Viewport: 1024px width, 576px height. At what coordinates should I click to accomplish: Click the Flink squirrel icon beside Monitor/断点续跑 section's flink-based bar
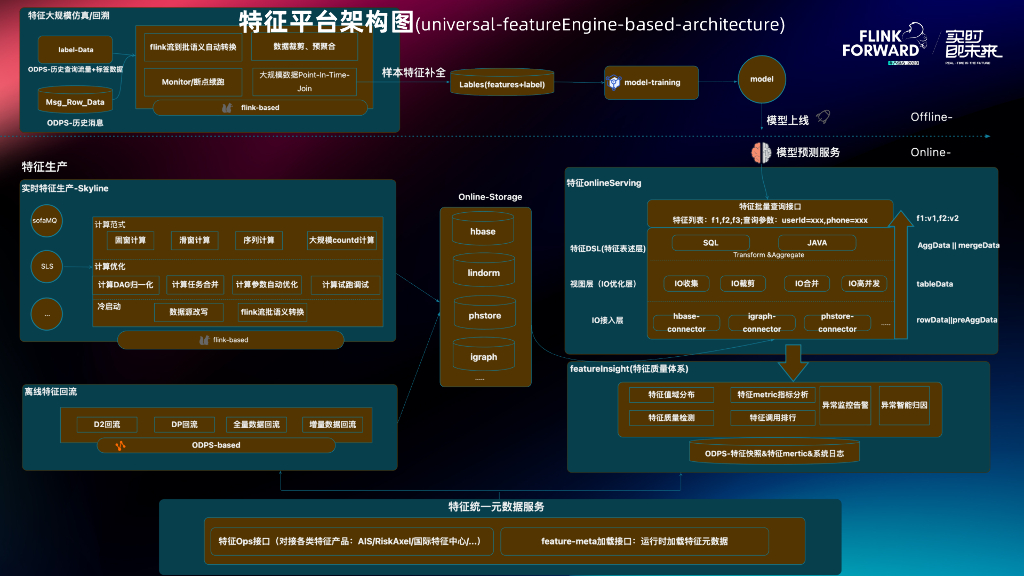tap(227, 108)
